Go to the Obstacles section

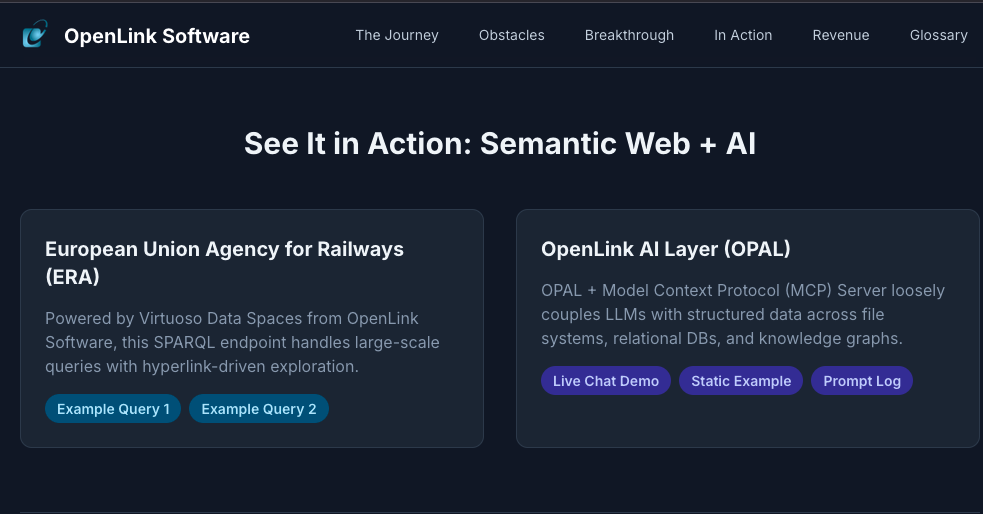click(512, 35)
